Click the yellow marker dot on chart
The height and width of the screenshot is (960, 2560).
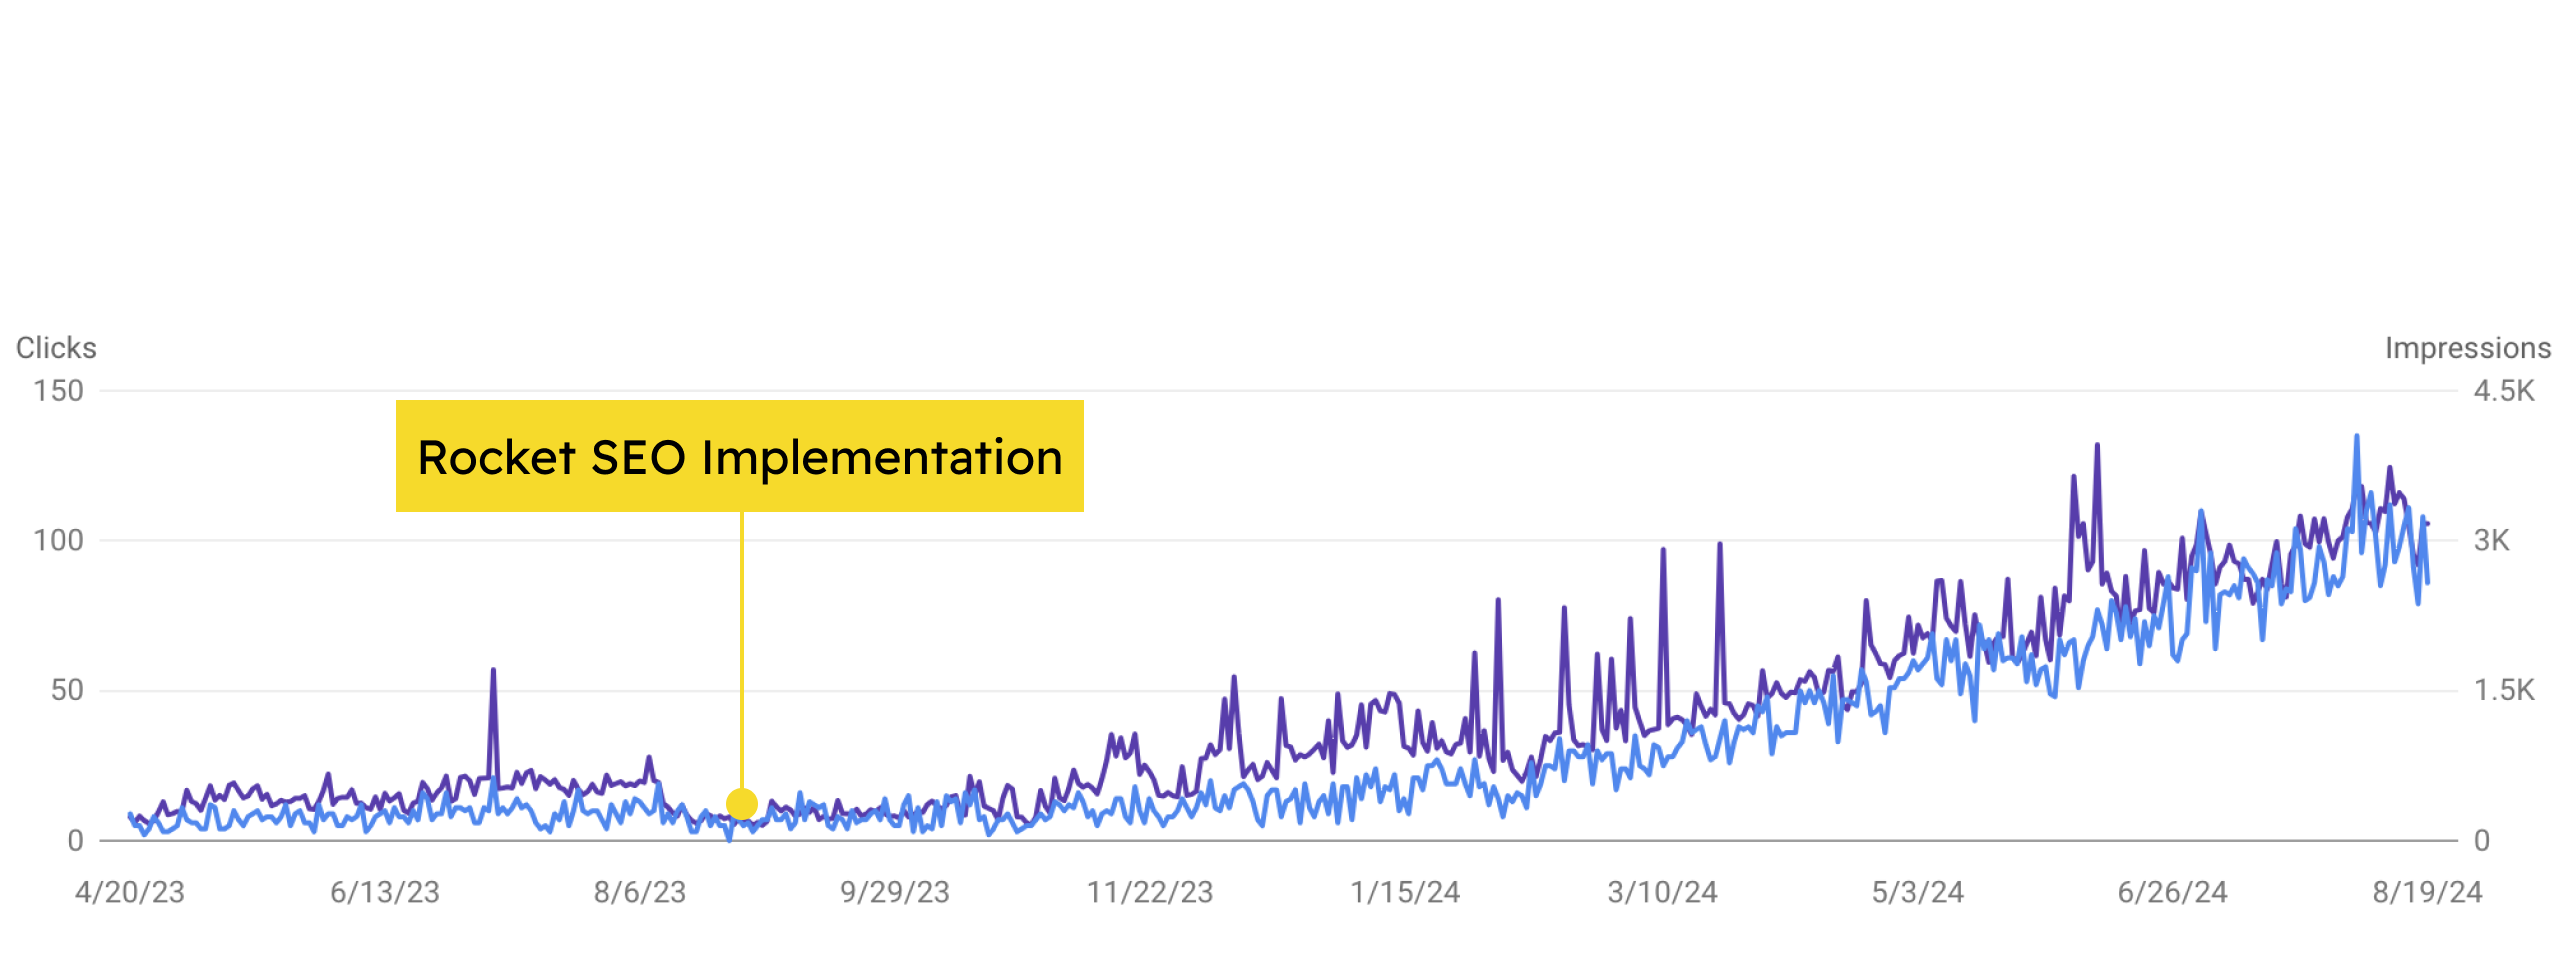click(742, 803)
